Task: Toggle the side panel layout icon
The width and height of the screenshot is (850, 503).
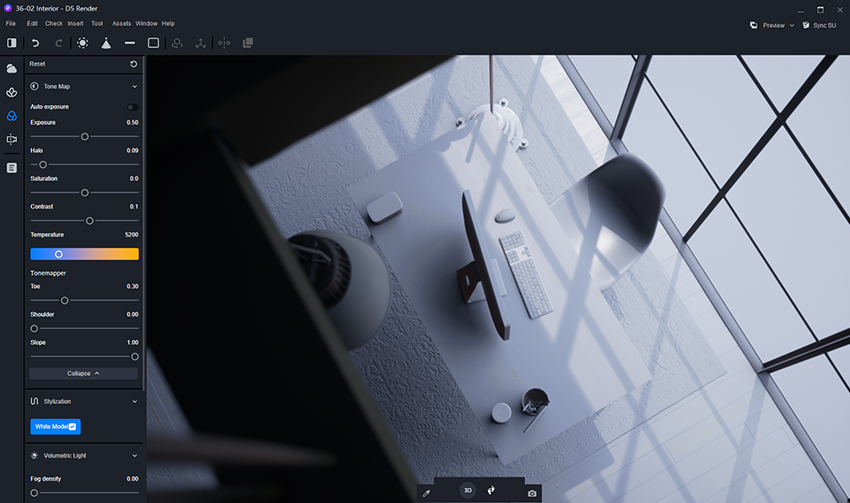Action: [x=11, y=43]
